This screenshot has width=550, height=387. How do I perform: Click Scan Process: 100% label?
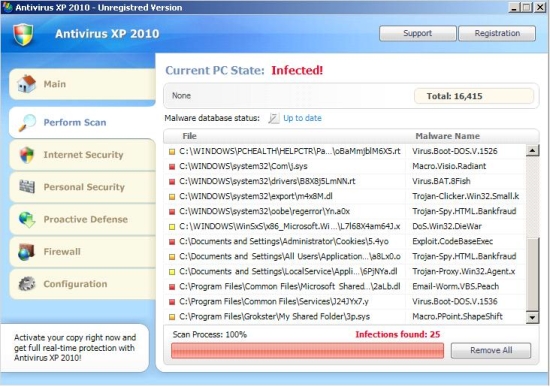(209, 335)
